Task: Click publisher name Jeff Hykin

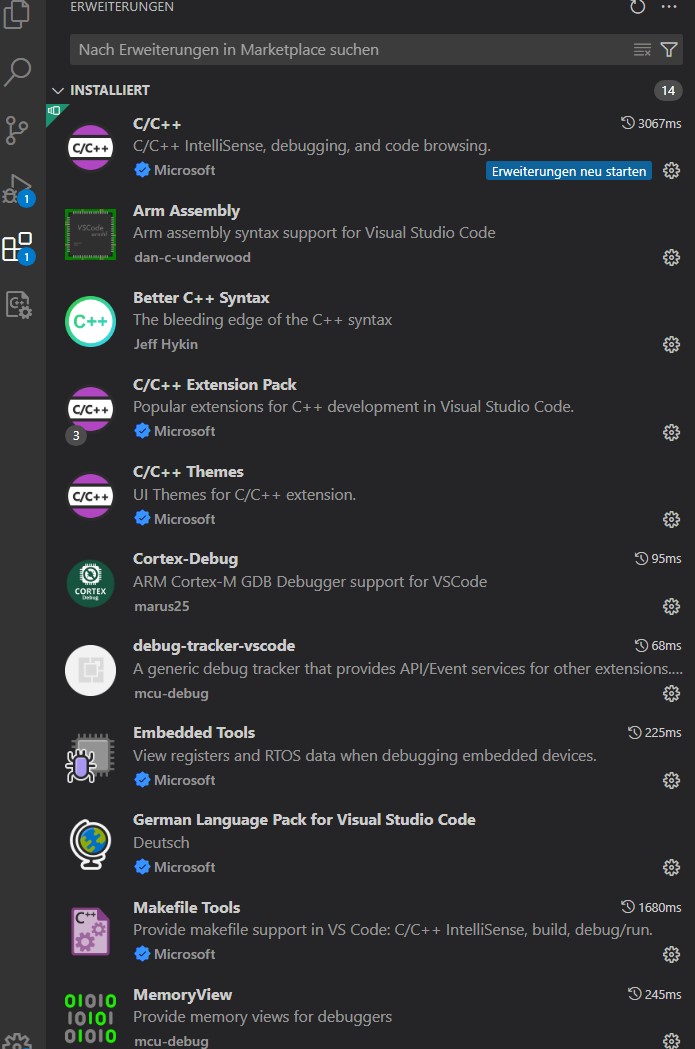Action: (165, 345)
